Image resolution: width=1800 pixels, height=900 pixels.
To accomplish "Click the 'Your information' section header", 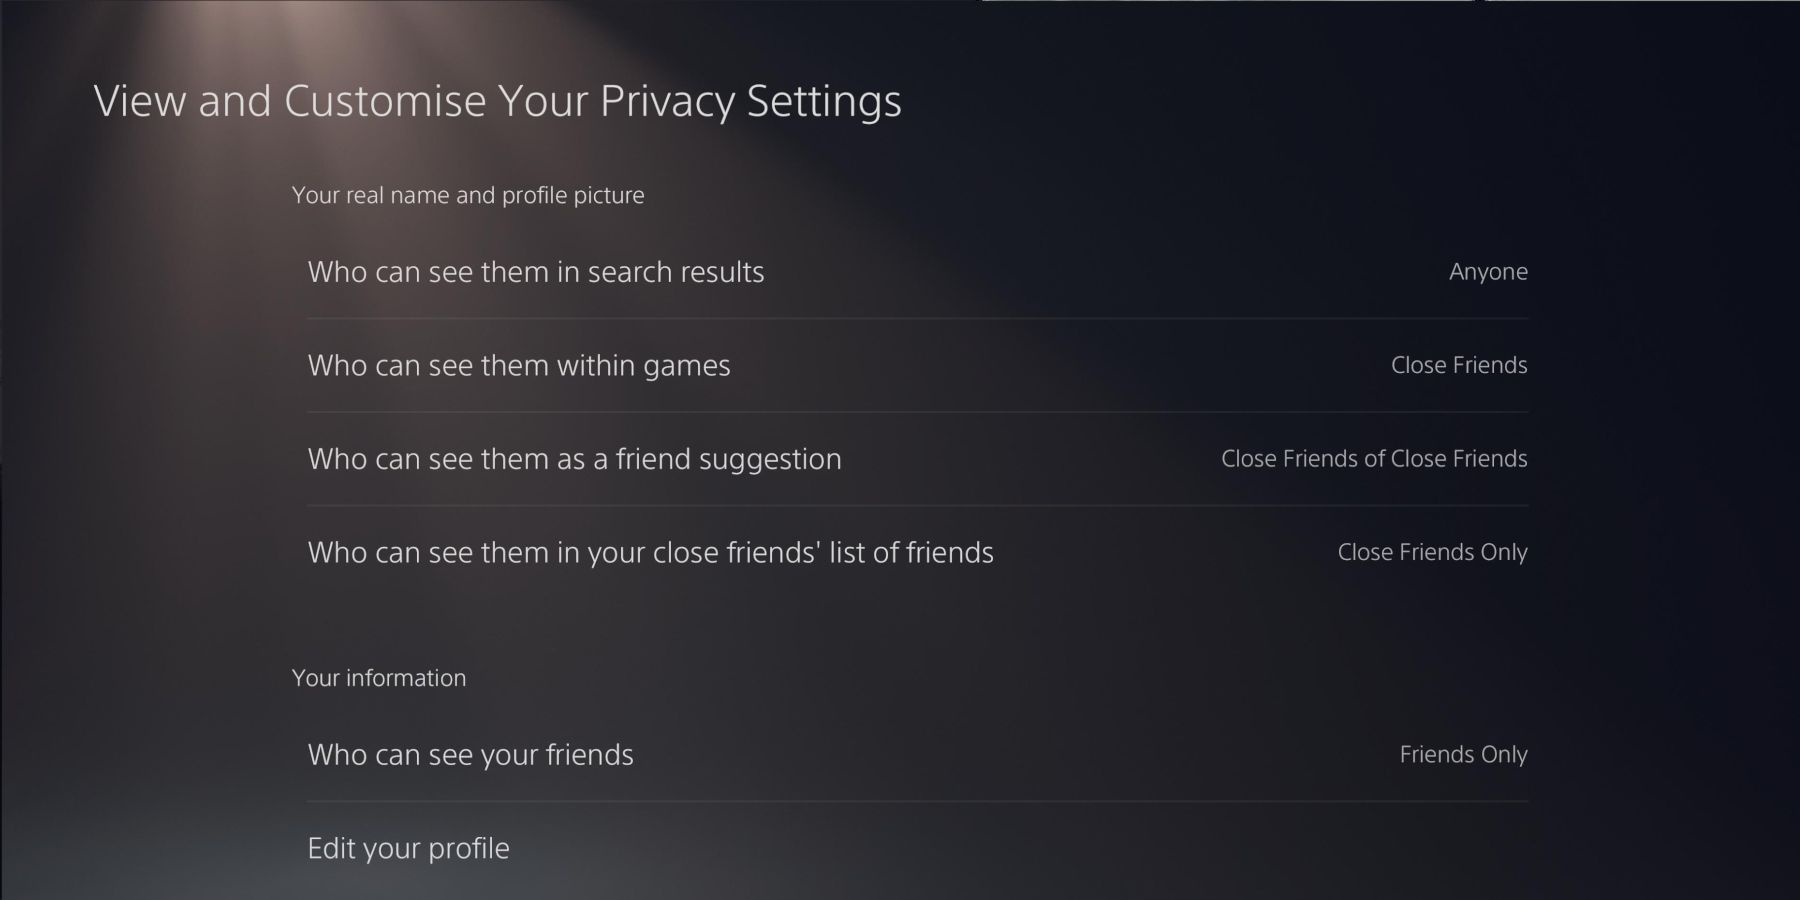I will pos(378,677).
